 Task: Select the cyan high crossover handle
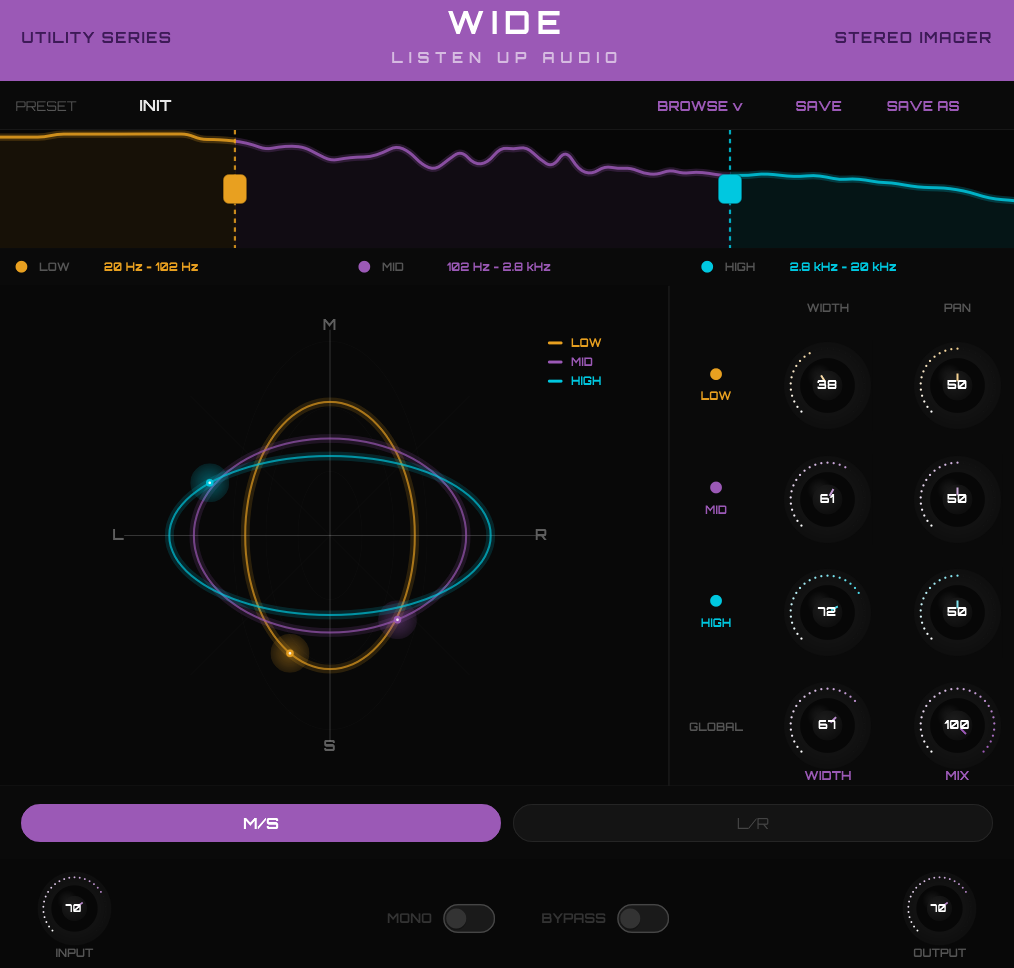[730, 189]
